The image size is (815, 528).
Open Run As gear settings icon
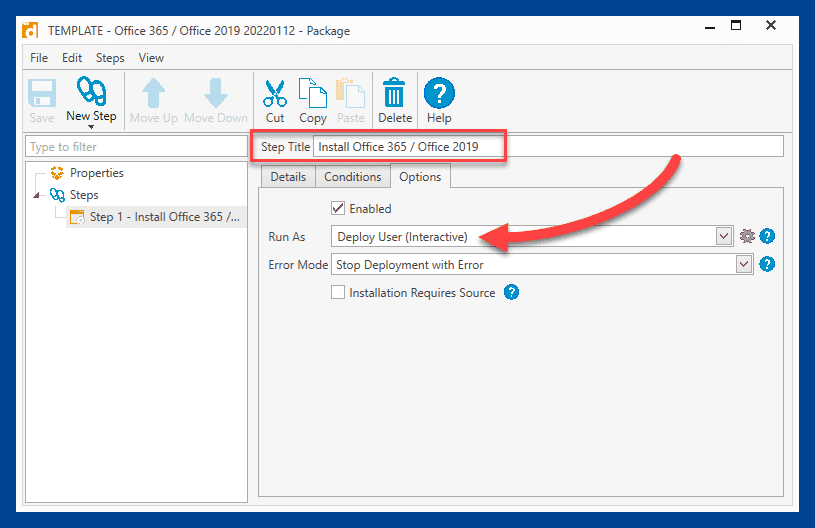[x=747, y=236]
